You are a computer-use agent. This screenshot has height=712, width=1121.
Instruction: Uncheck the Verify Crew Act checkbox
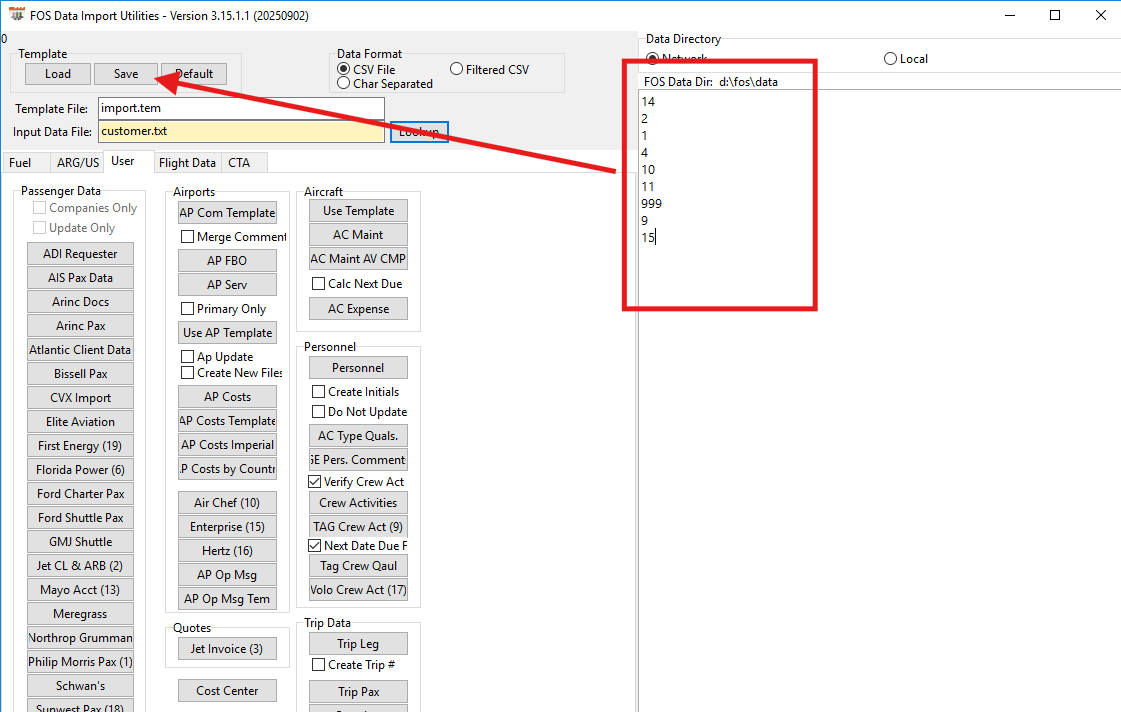318,482
